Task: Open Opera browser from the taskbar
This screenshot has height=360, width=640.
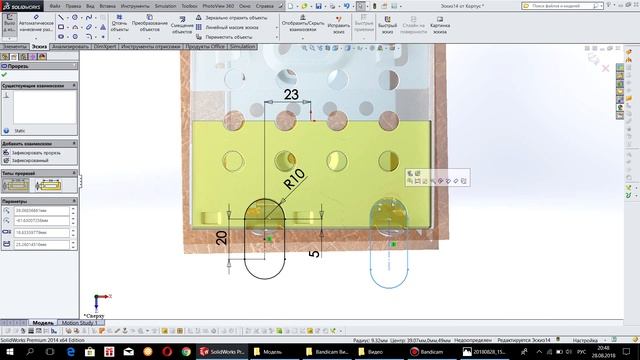Action: pyautogui.click(x=167, y=352)
